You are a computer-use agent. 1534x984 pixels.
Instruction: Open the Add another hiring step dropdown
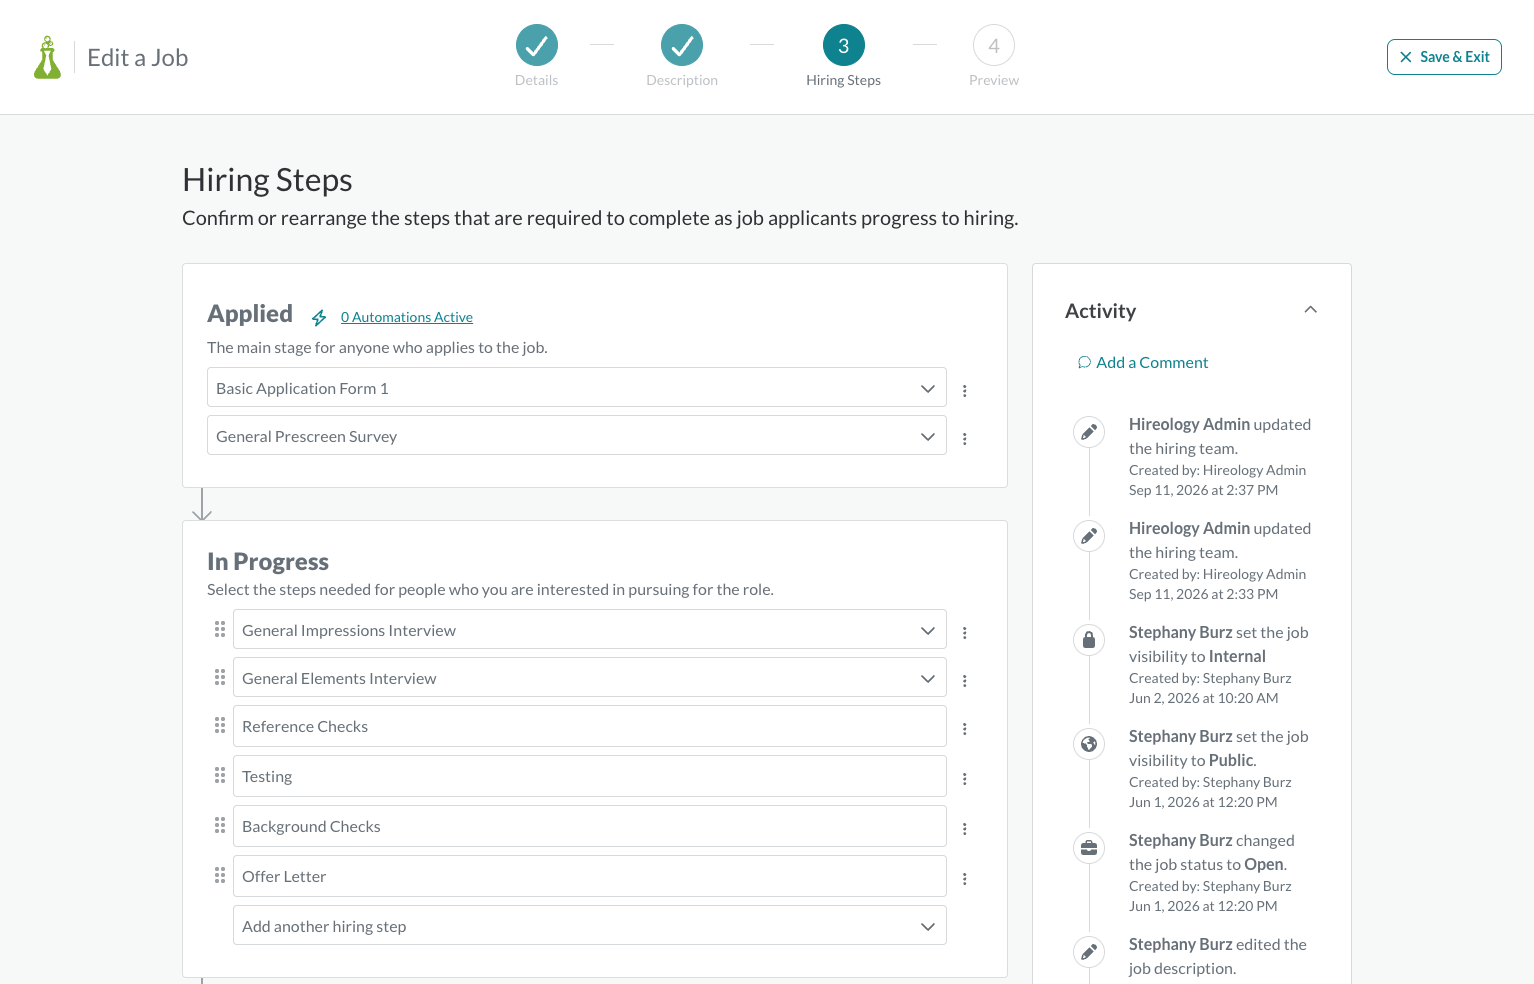pos(590,925)
